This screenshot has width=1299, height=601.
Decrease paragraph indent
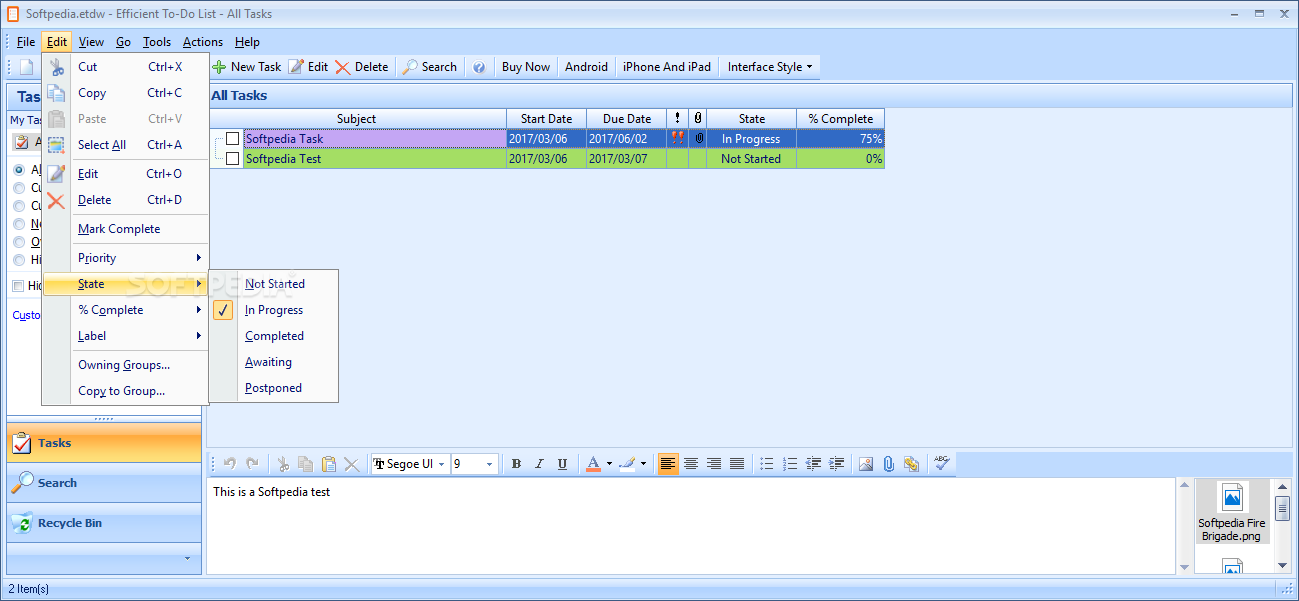(813, 464)
